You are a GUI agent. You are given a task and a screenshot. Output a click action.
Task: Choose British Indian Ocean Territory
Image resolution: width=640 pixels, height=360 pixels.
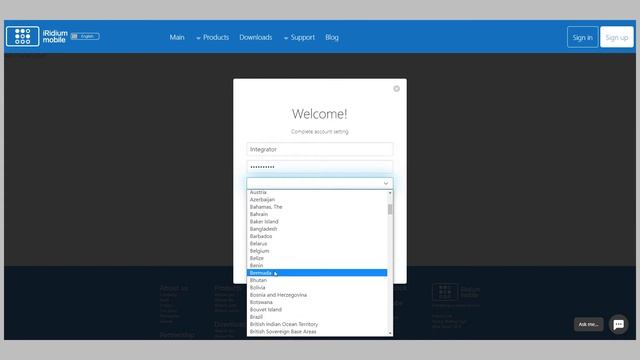coord(317,324)
